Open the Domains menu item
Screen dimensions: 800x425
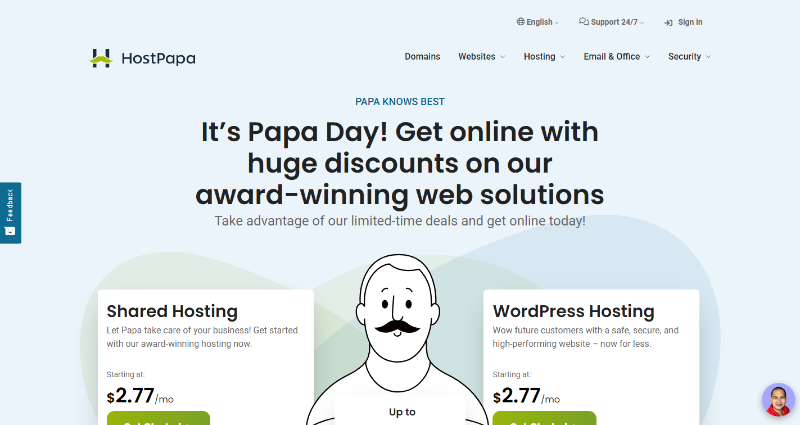pyautogui.click(x=422, y=57)
